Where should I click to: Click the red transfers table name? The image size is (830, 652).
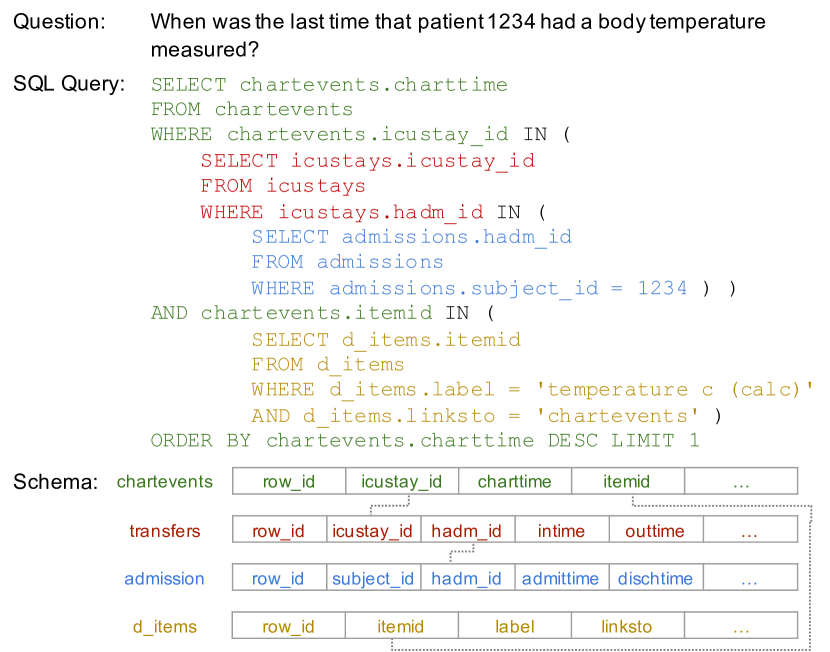(x=165, y=530)
